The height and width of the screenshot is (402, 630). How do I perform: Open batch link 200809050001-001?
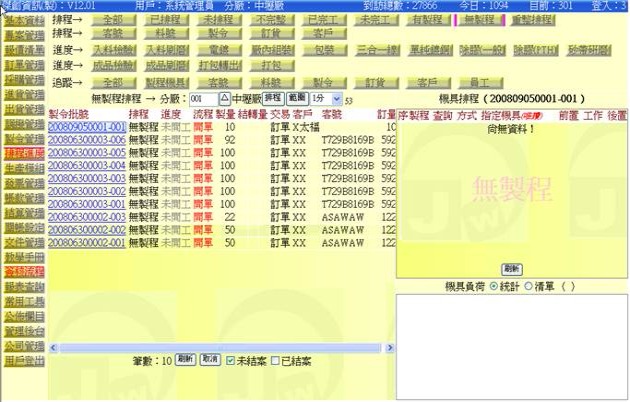(87, 128)
